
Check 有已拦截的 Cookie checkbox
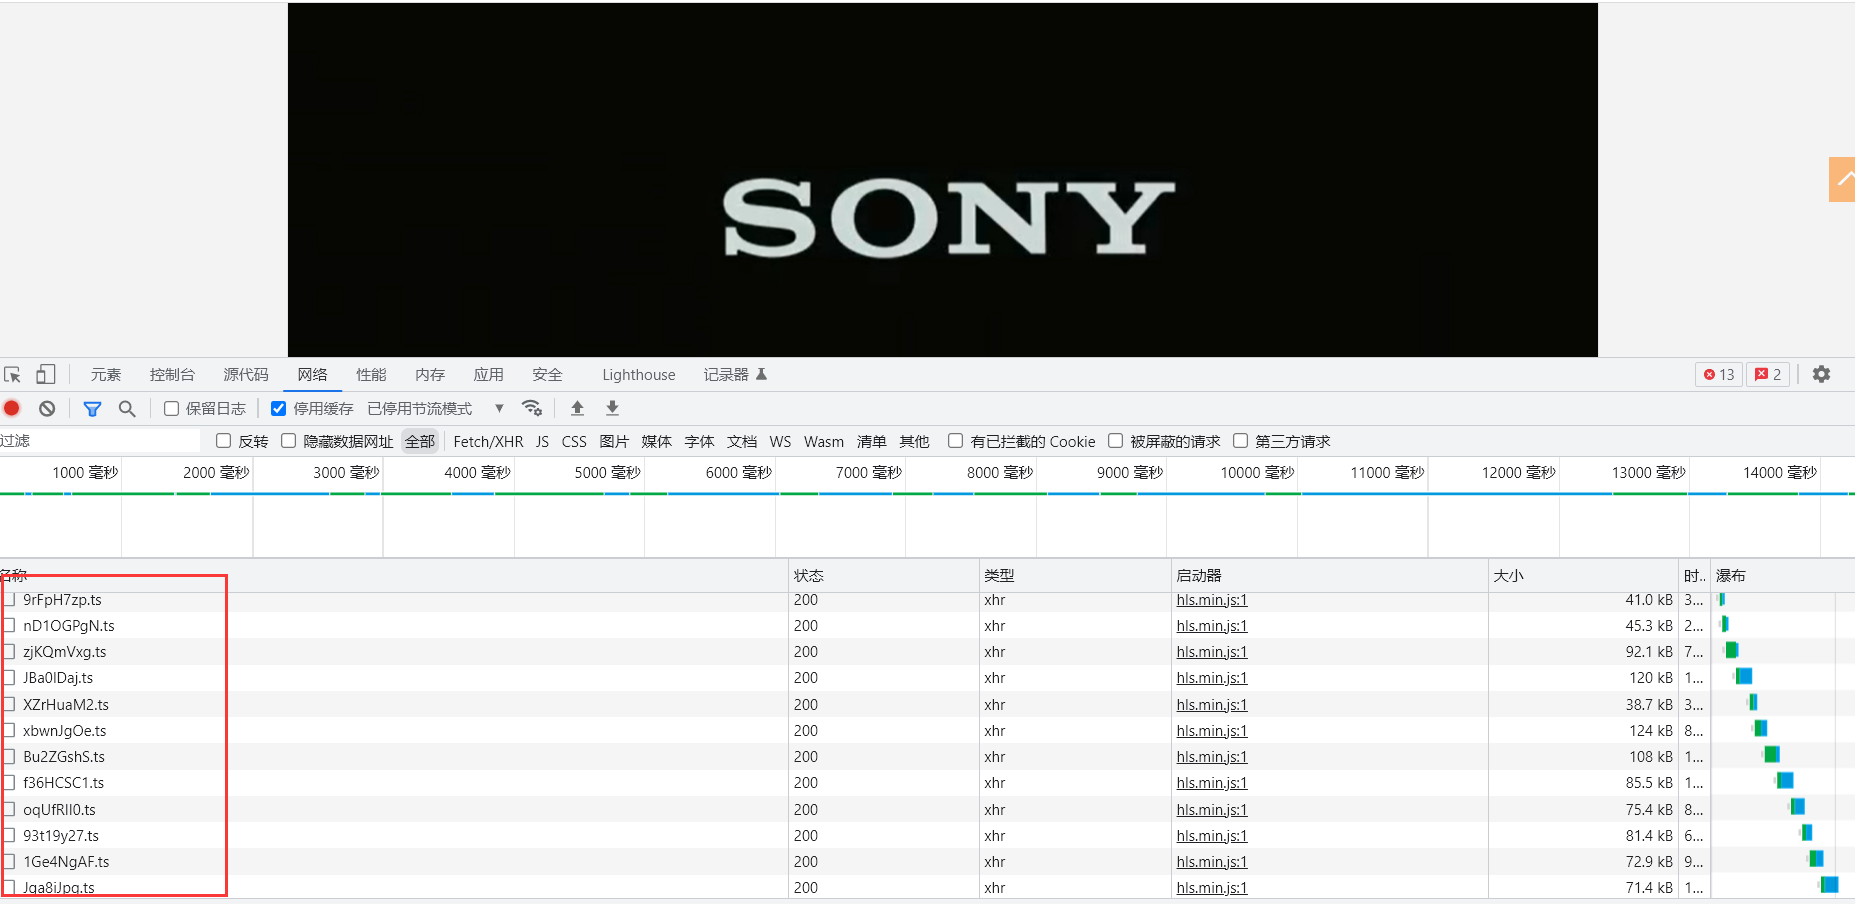(x=955, y=441)
